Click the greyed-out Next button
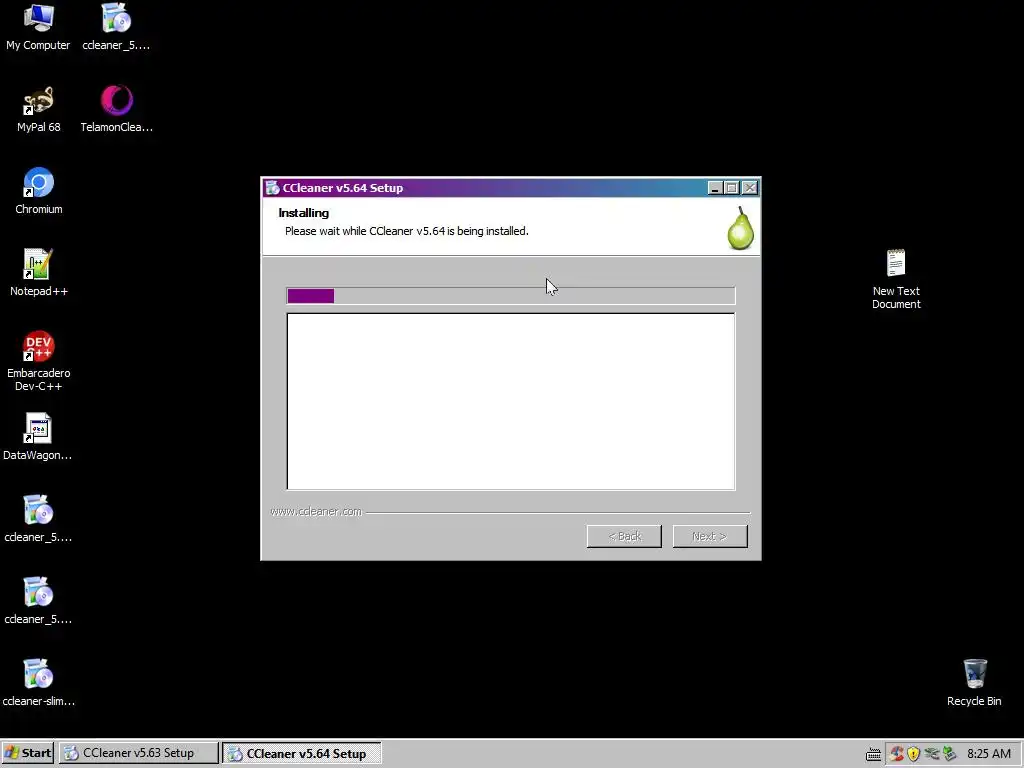 click(710, 536)
